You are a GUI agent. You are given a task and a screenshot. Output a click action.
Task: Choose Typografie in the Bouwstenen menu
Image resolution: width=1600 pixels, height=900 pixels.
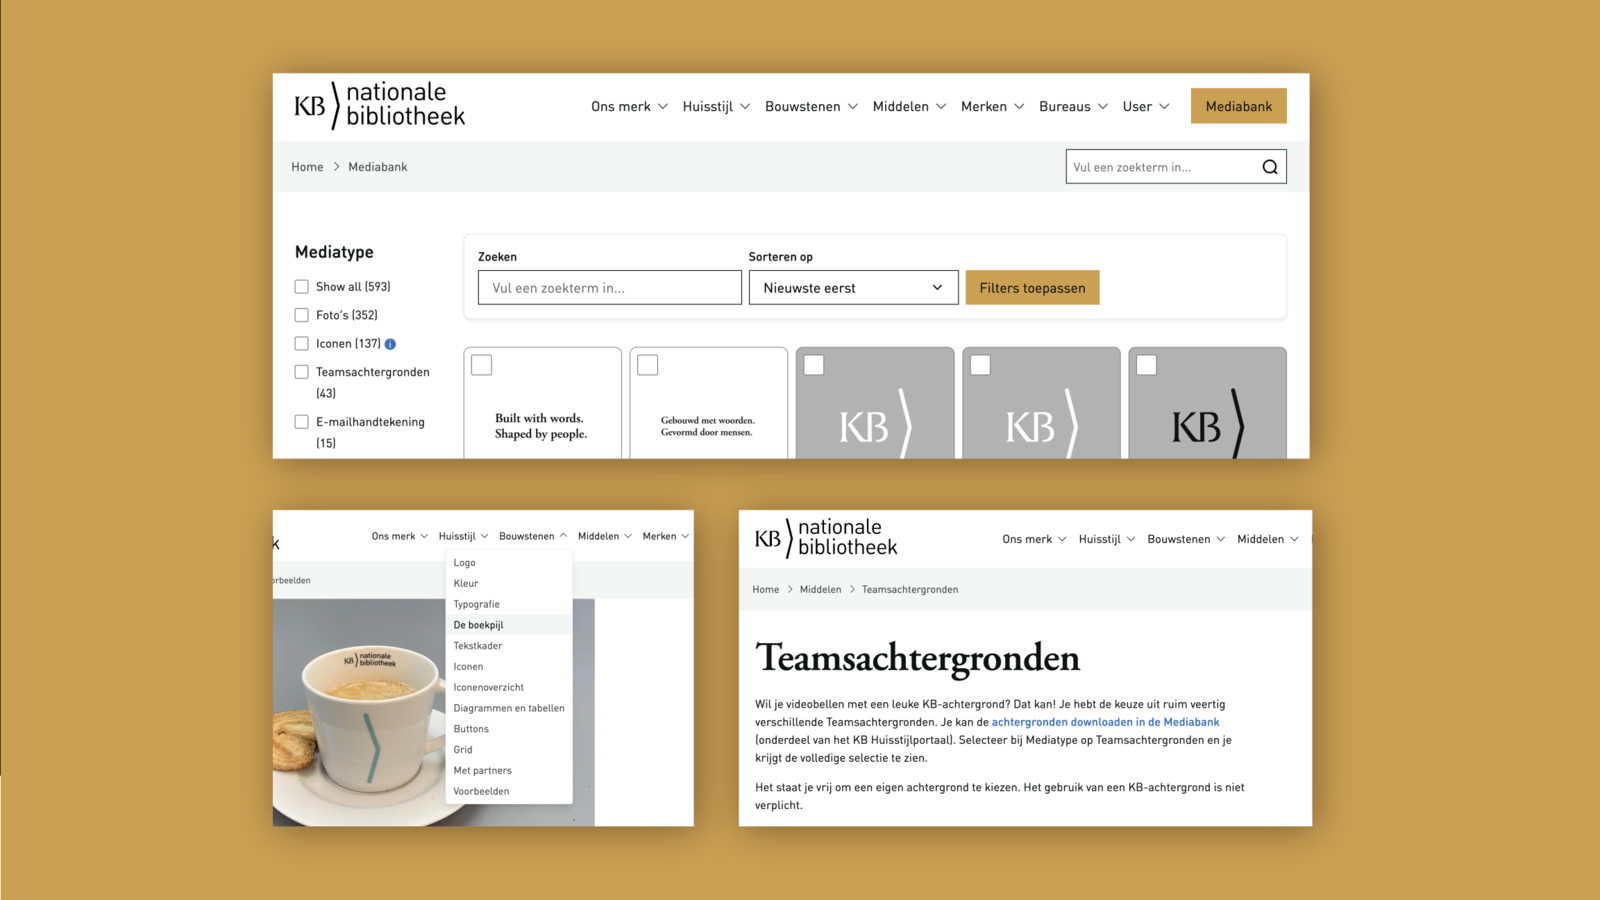pyautogui.click(x=476, y=603)
